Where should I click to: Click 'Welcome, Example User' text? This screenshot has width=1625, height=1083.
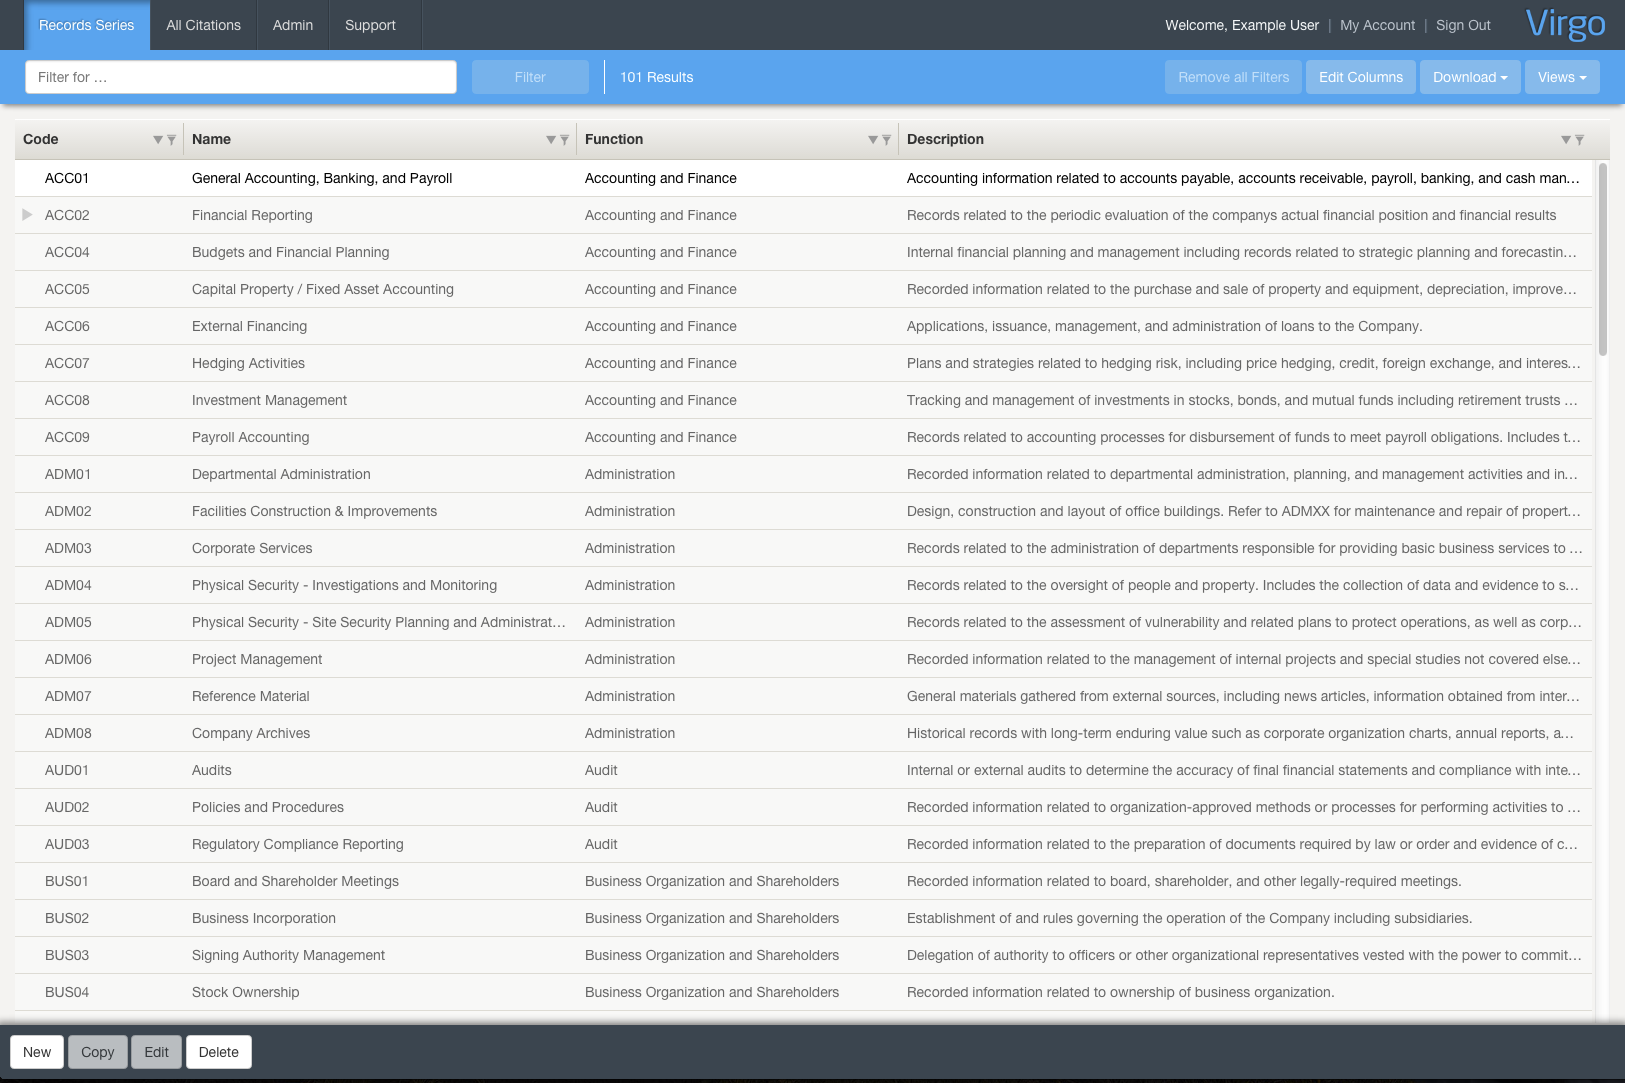(x=1242, y=25)
